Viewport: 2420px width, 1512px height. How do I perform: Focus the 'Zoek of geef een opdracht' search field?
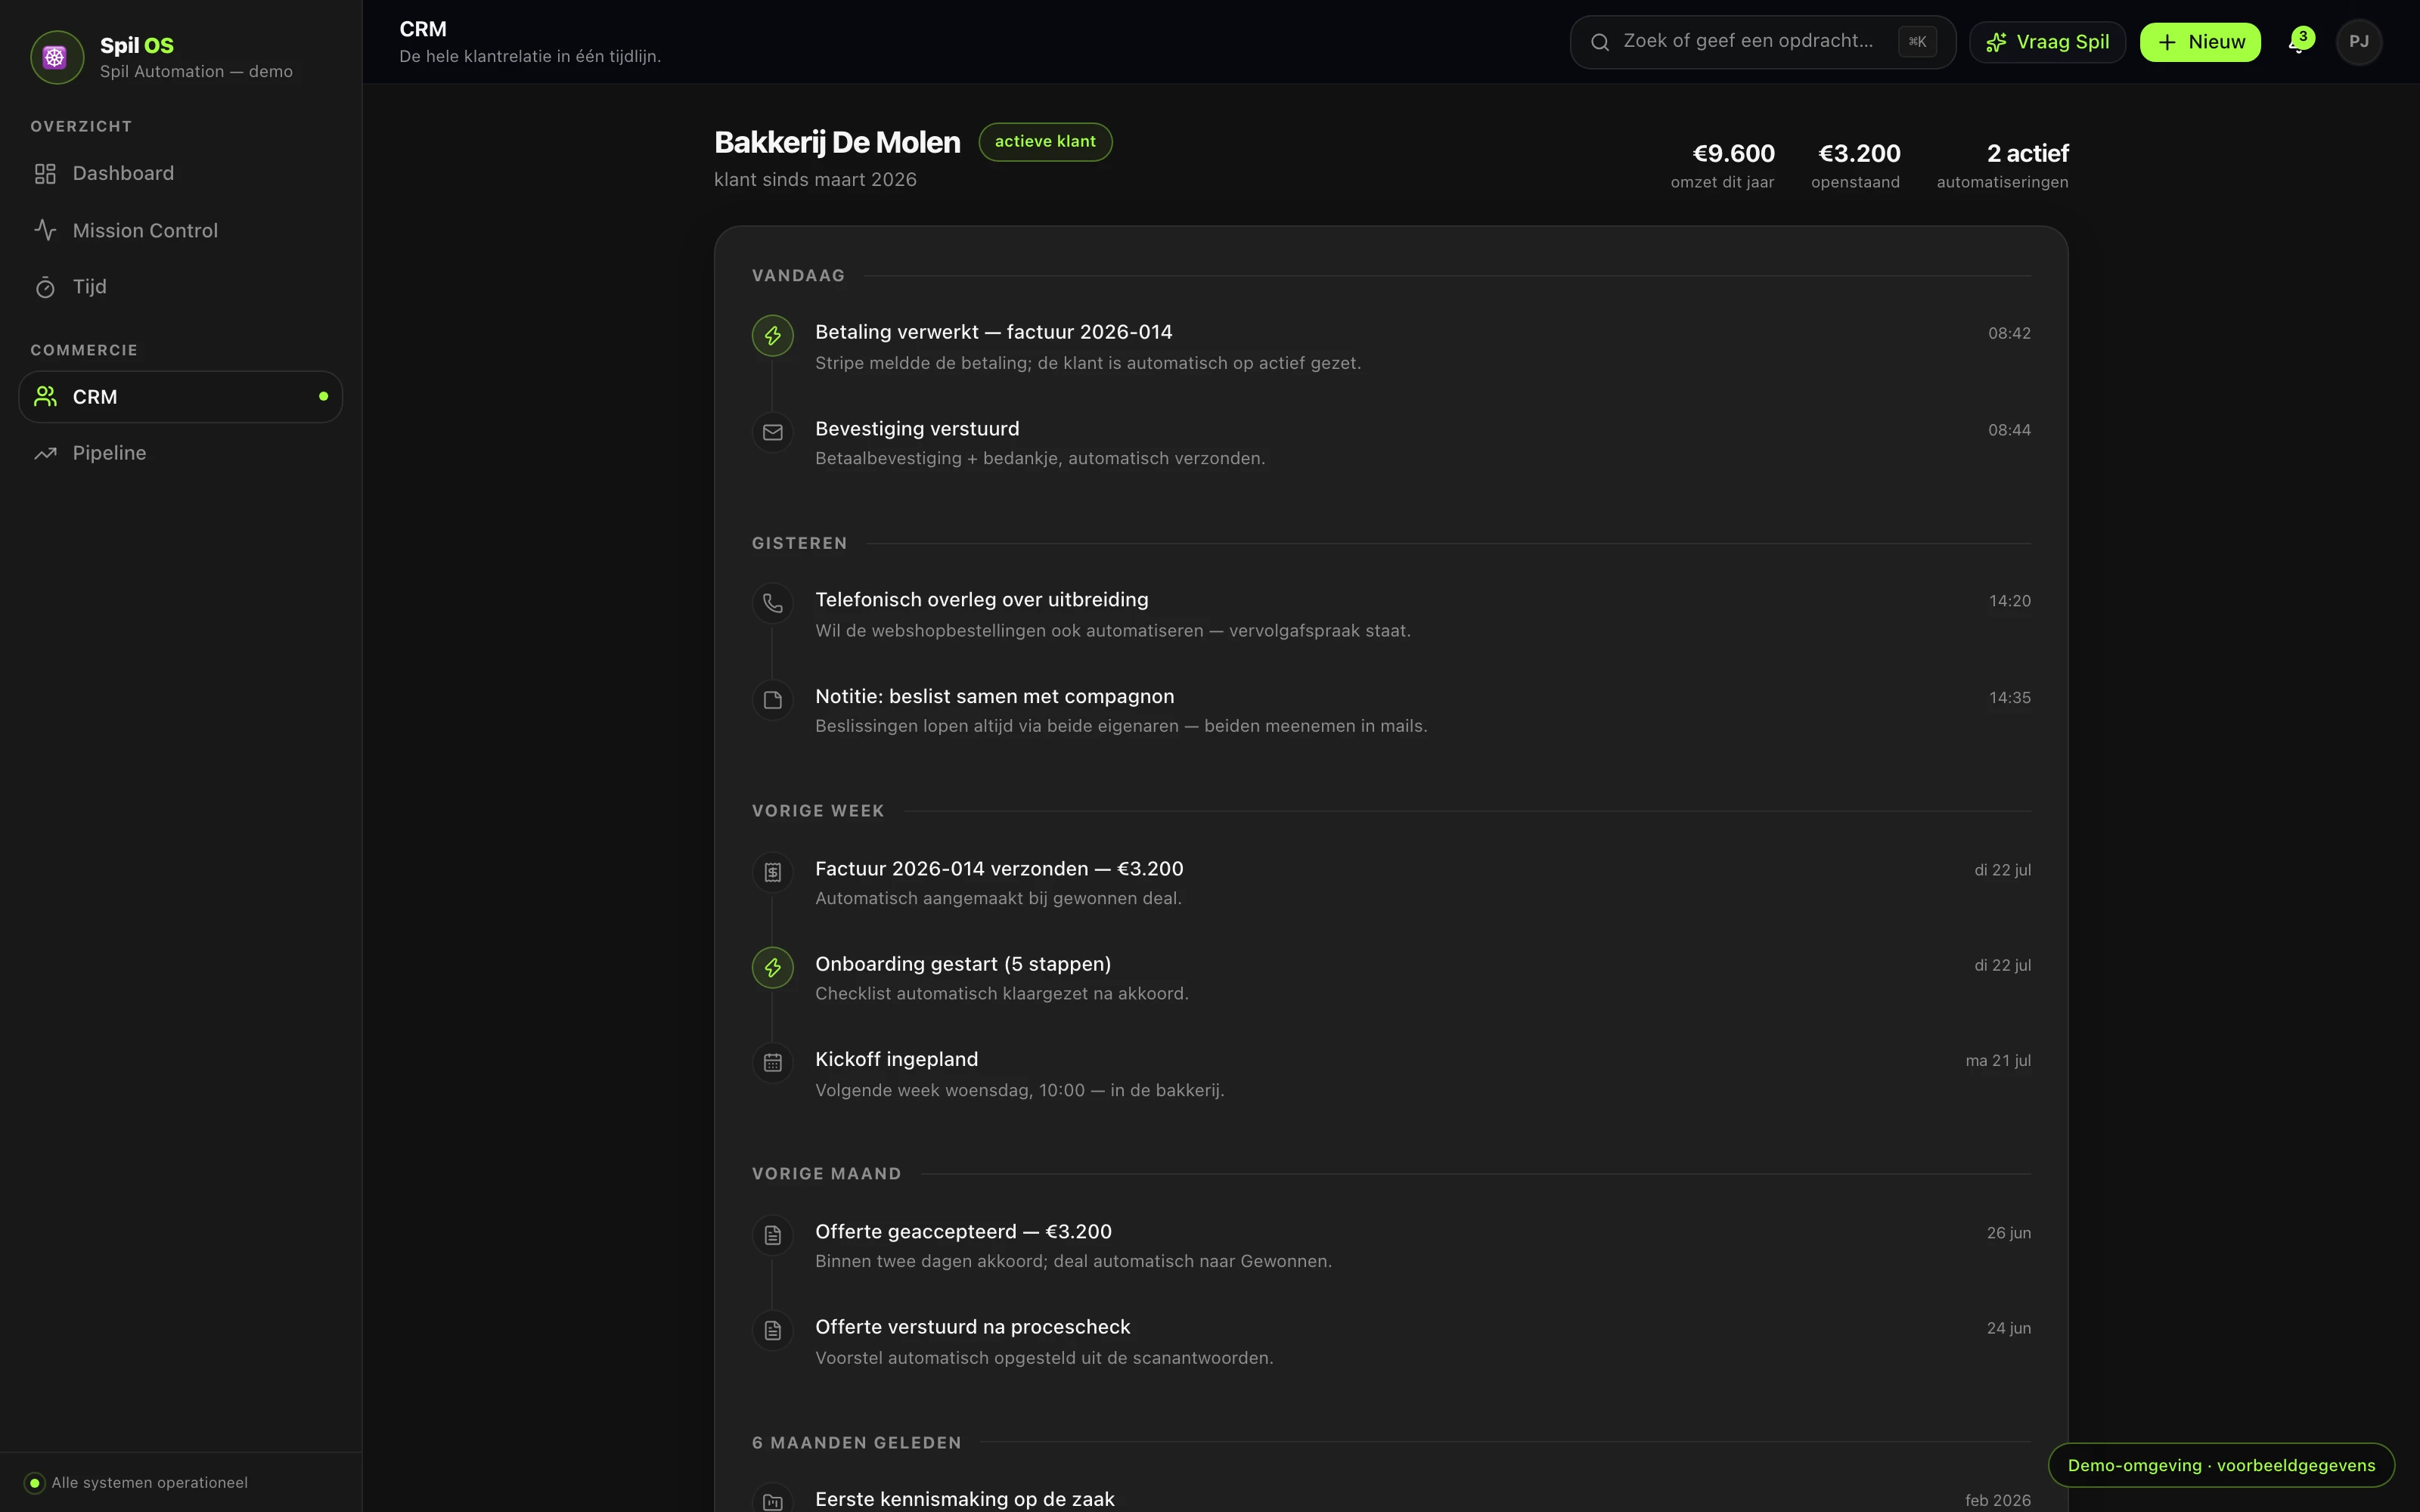pos(1762,42)
